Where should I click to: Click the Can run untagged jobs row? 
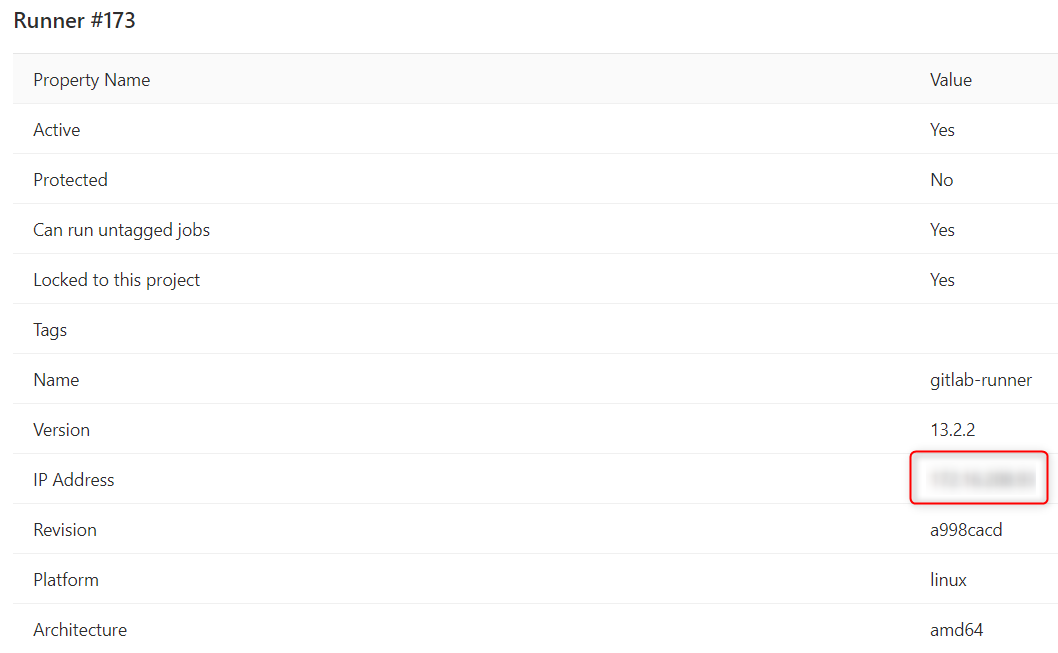click(535, 229)
